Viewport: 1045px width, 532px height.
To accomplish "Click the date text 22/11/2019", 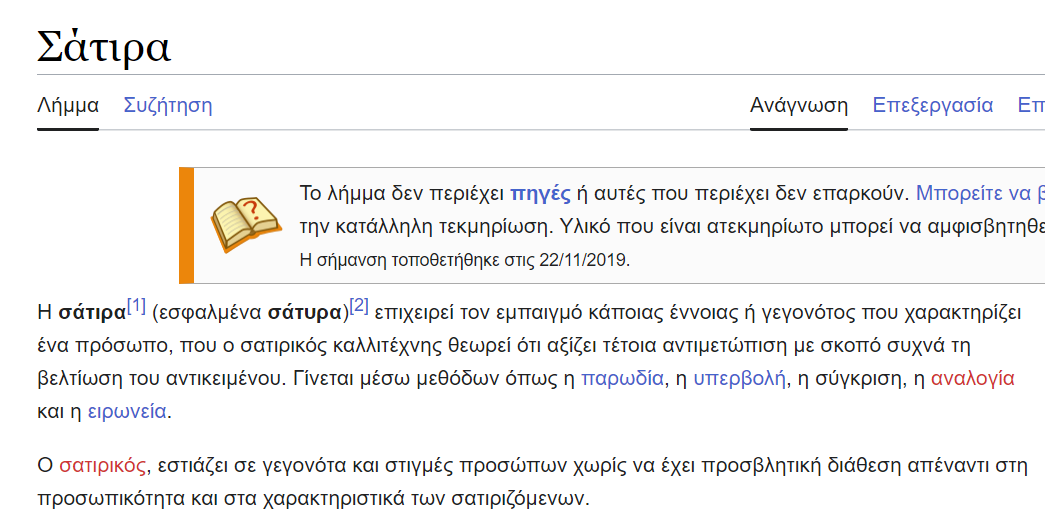I will click(582, 259).
